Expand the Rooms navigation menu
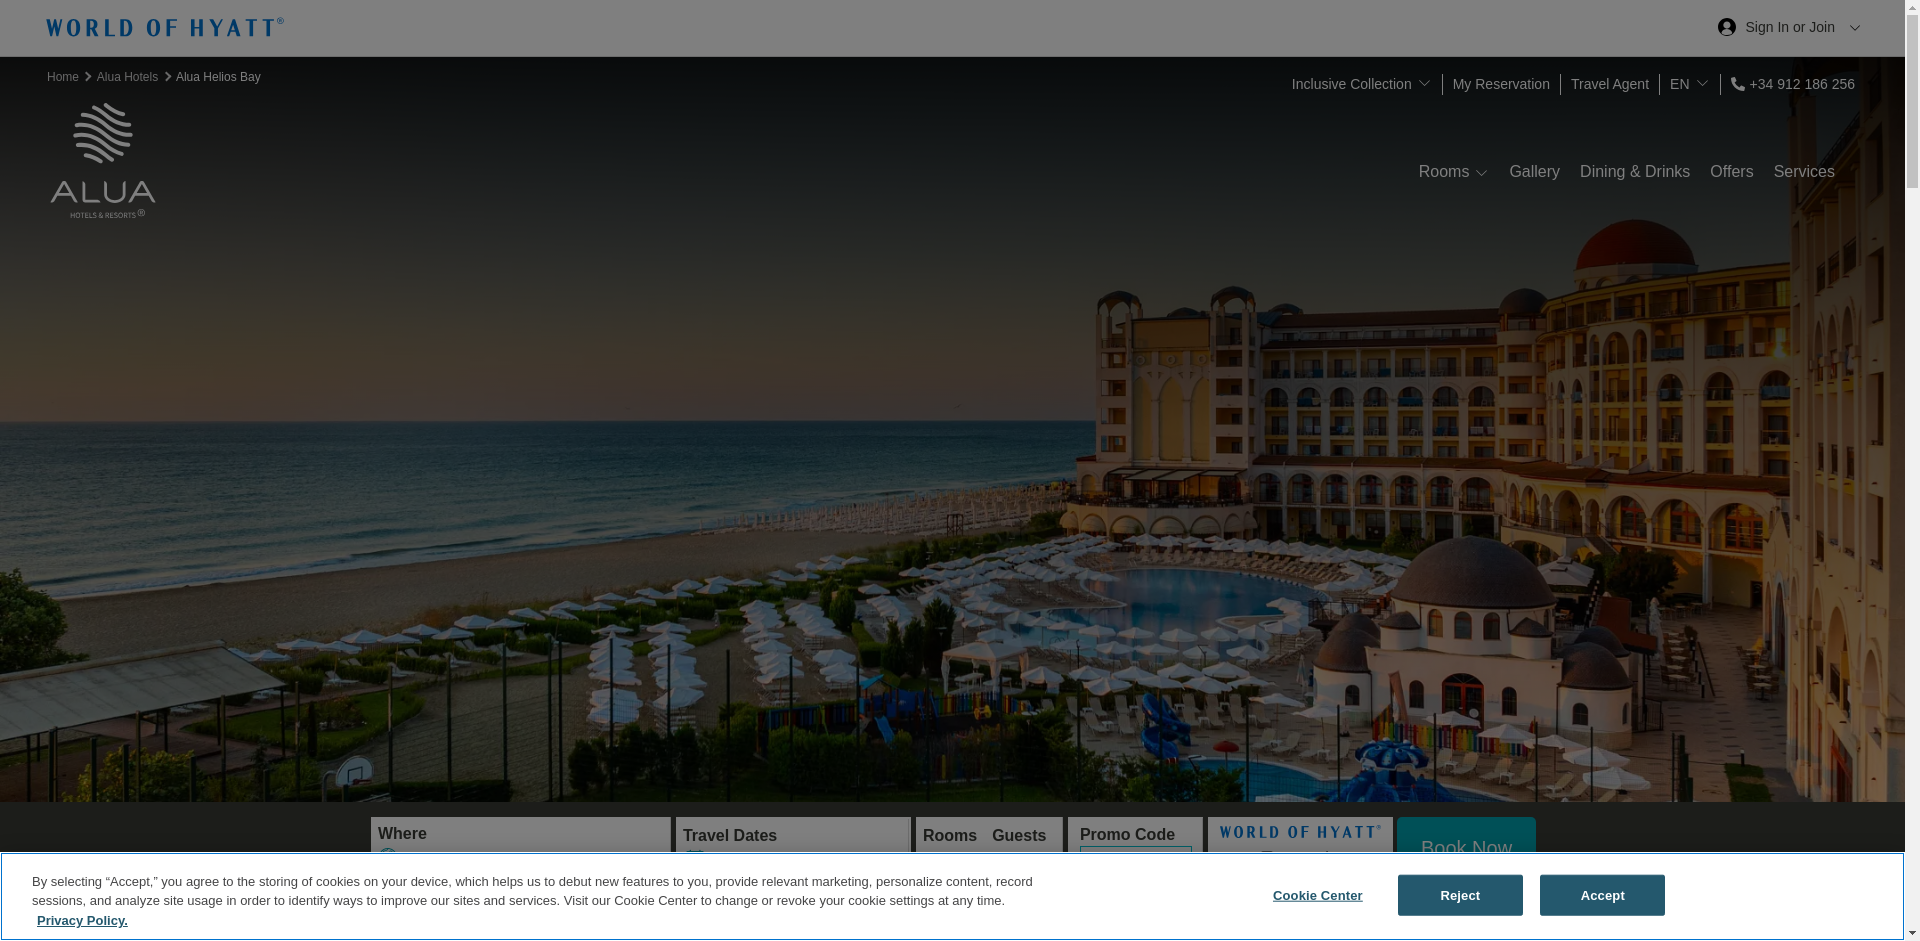 1452,172
